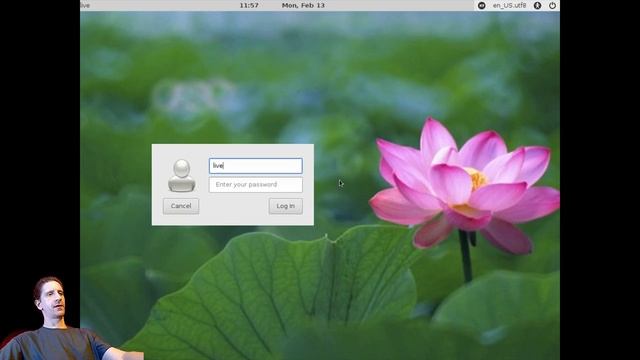Viewport: 640px width, 360px height.
Task: Focus the Enter your password field
Action: coord(256,184)
